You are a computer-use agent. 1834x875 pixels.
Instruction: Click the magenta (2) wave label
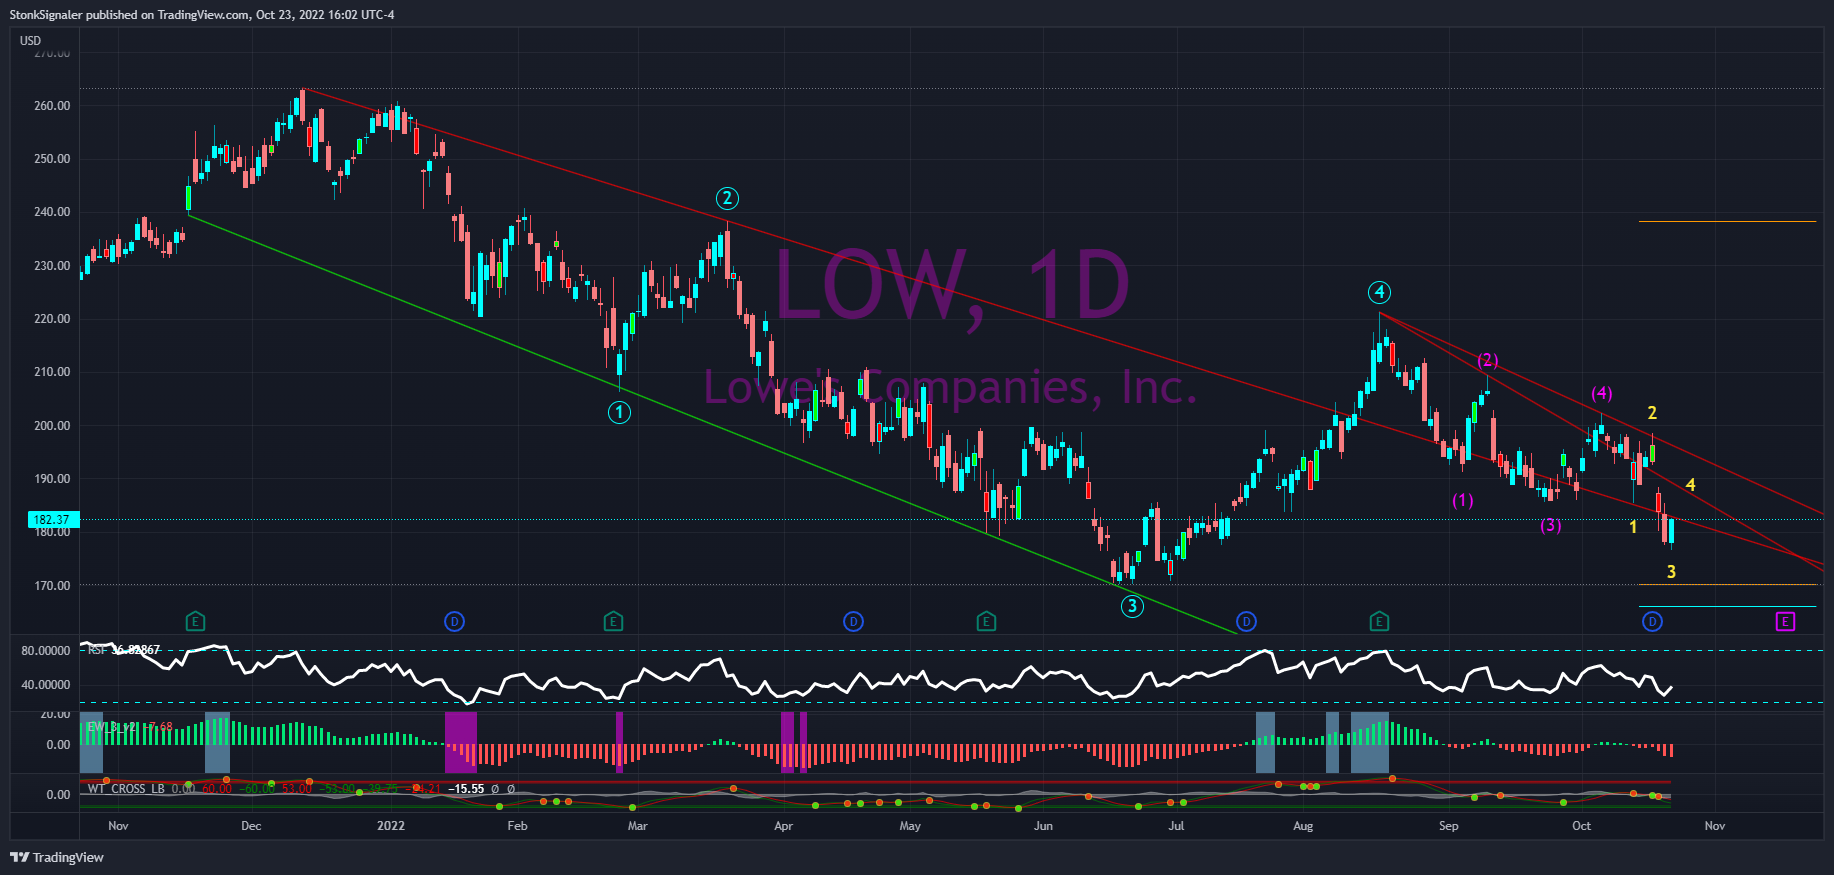click(1488, 360)
